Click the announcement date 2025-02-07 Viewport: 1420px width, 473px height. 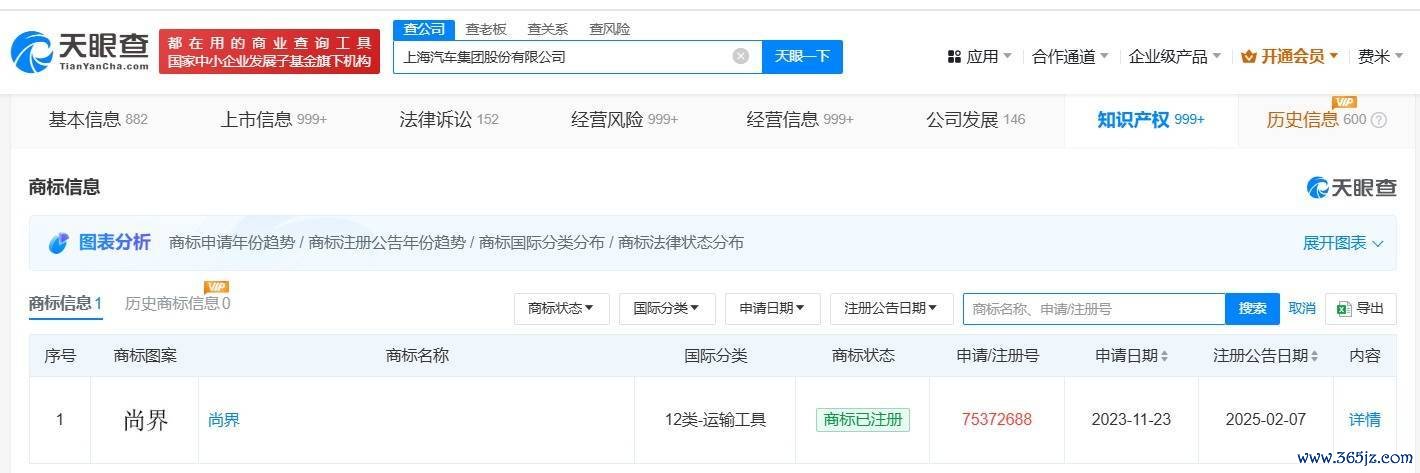(x=1265, y=420)
